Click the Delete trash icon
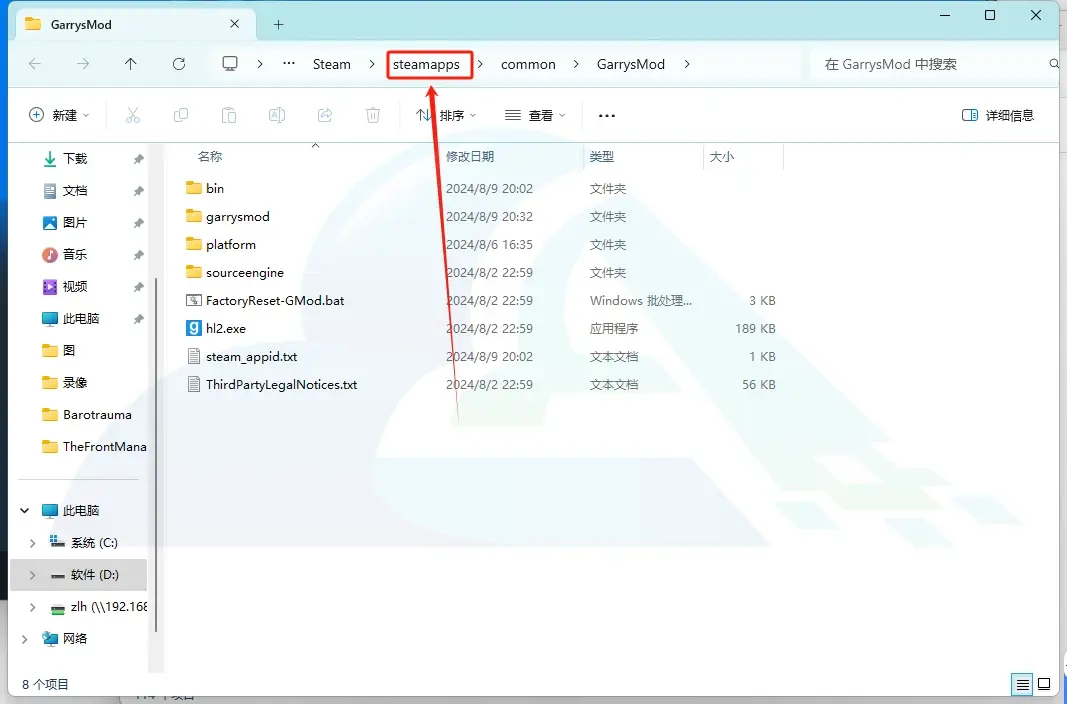The width and height of the screenshot is (1067, 704). pyautogui.click(x=372, y=116)
